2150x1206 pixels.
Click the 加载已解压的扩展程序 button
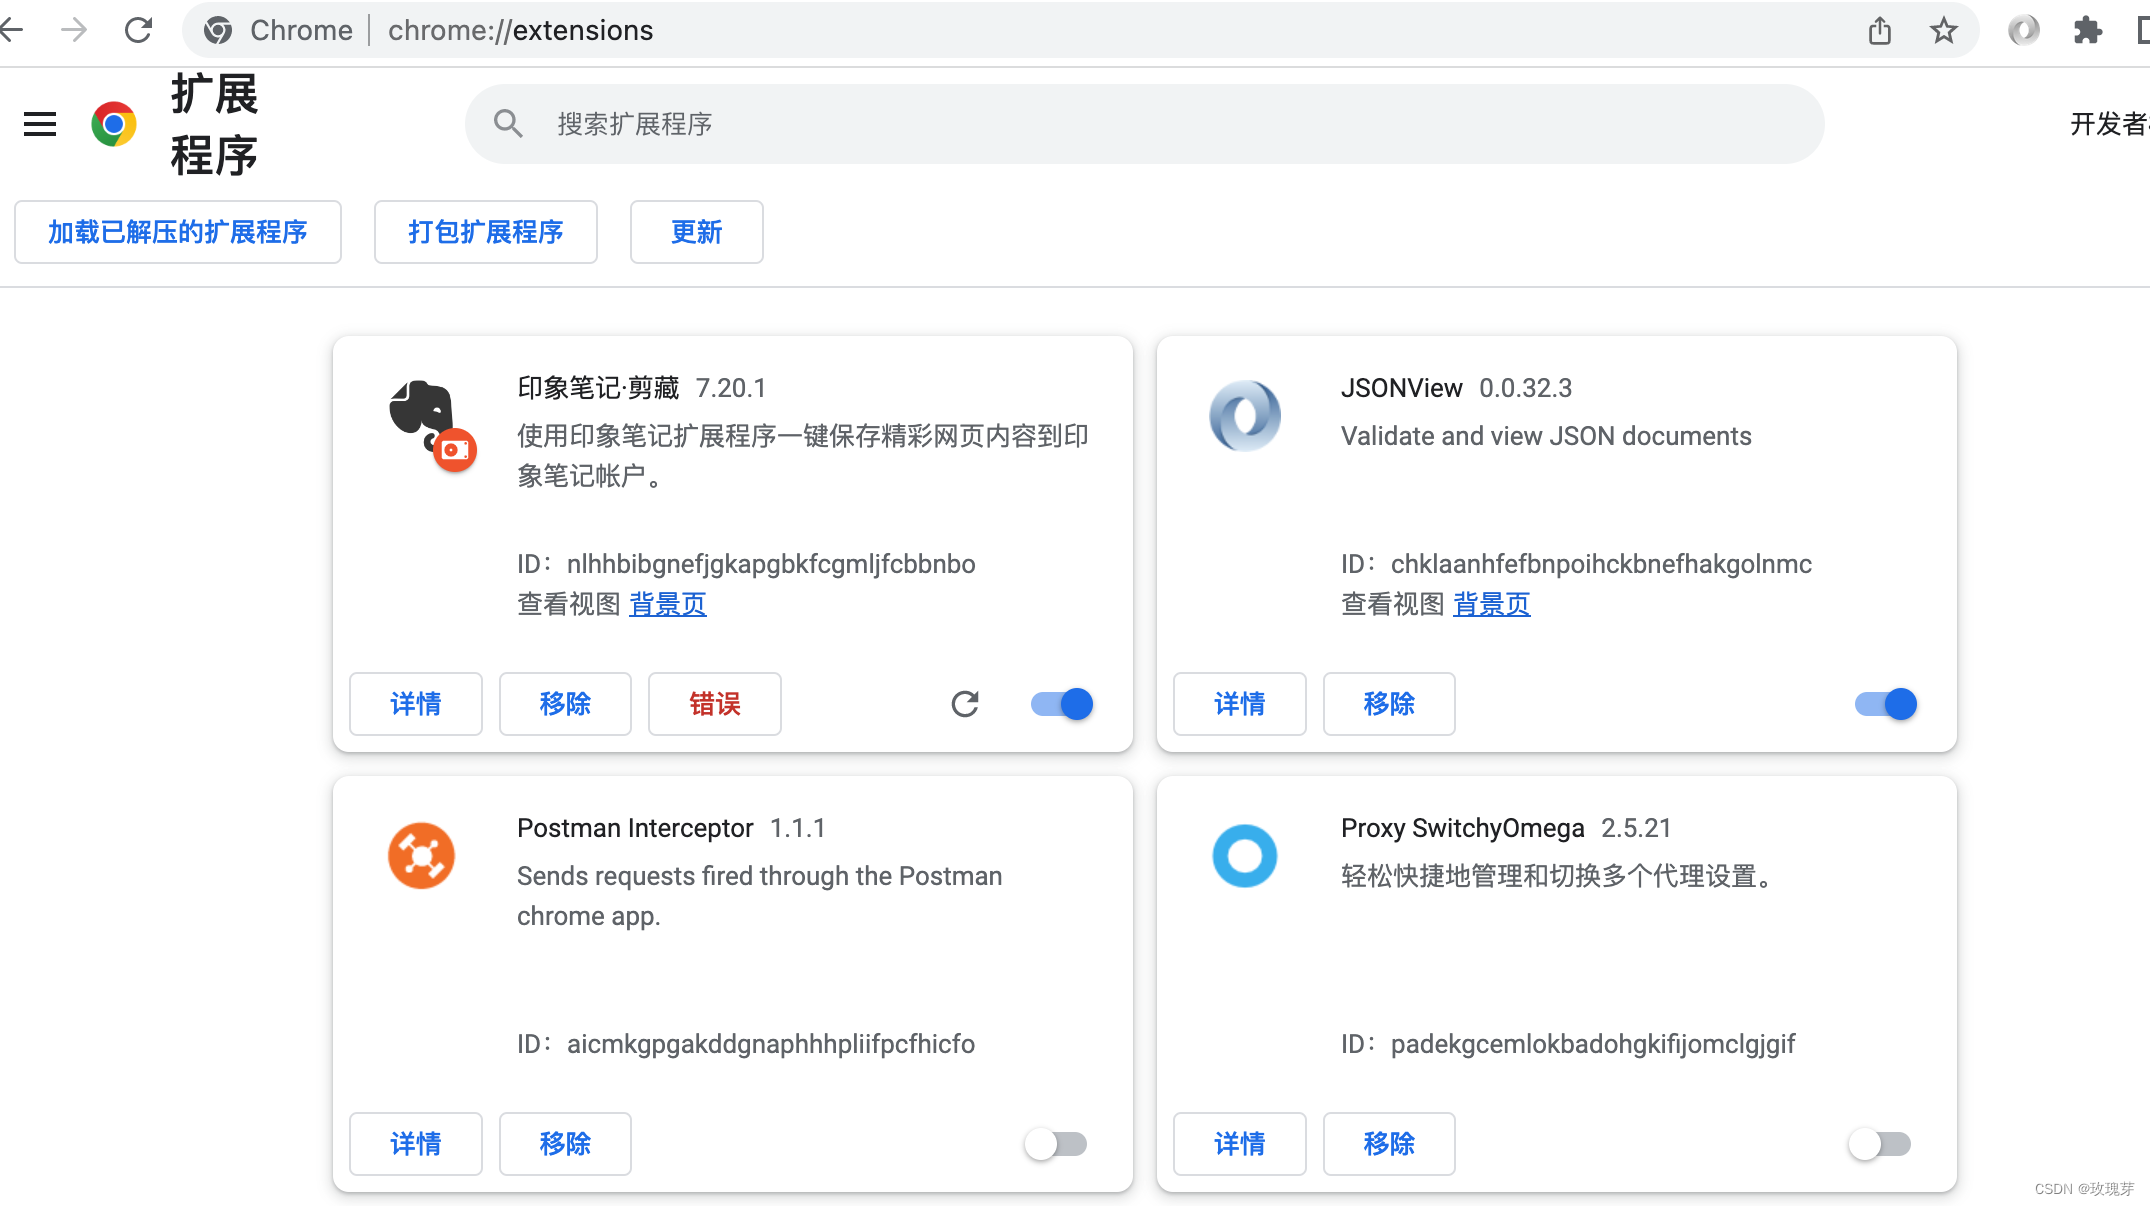[x=177, y=232]
